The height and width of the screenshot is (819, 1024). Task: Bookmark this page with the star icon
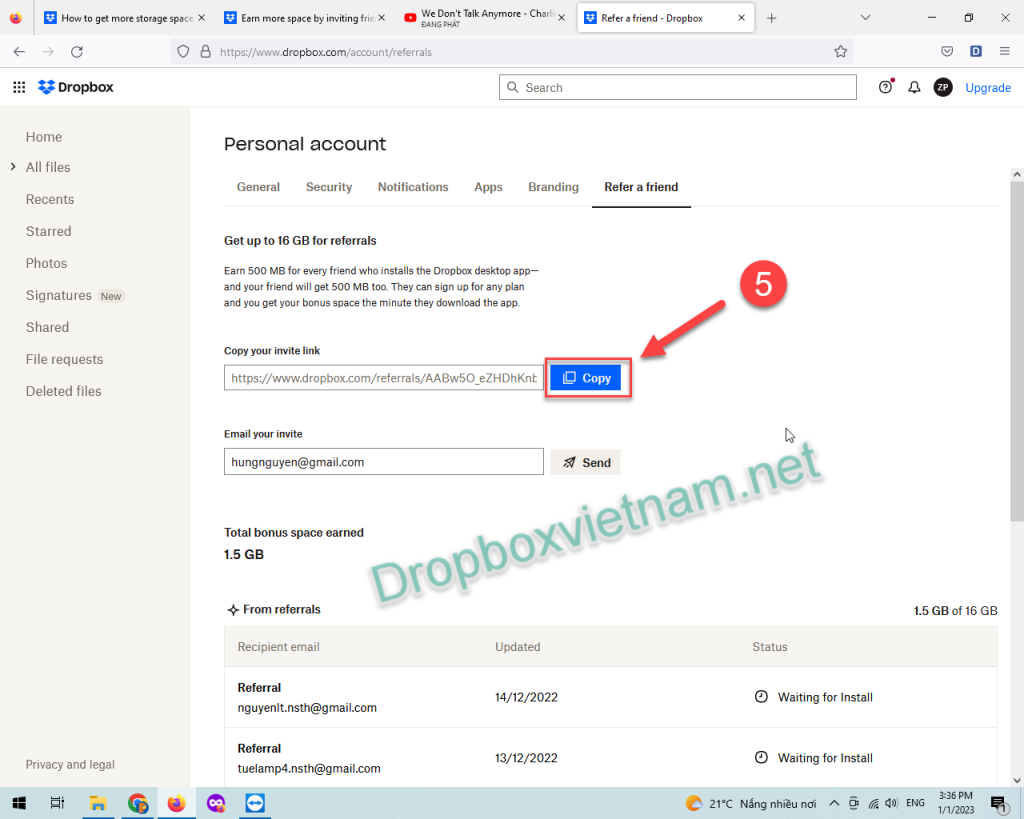click(x=840, y=52)
